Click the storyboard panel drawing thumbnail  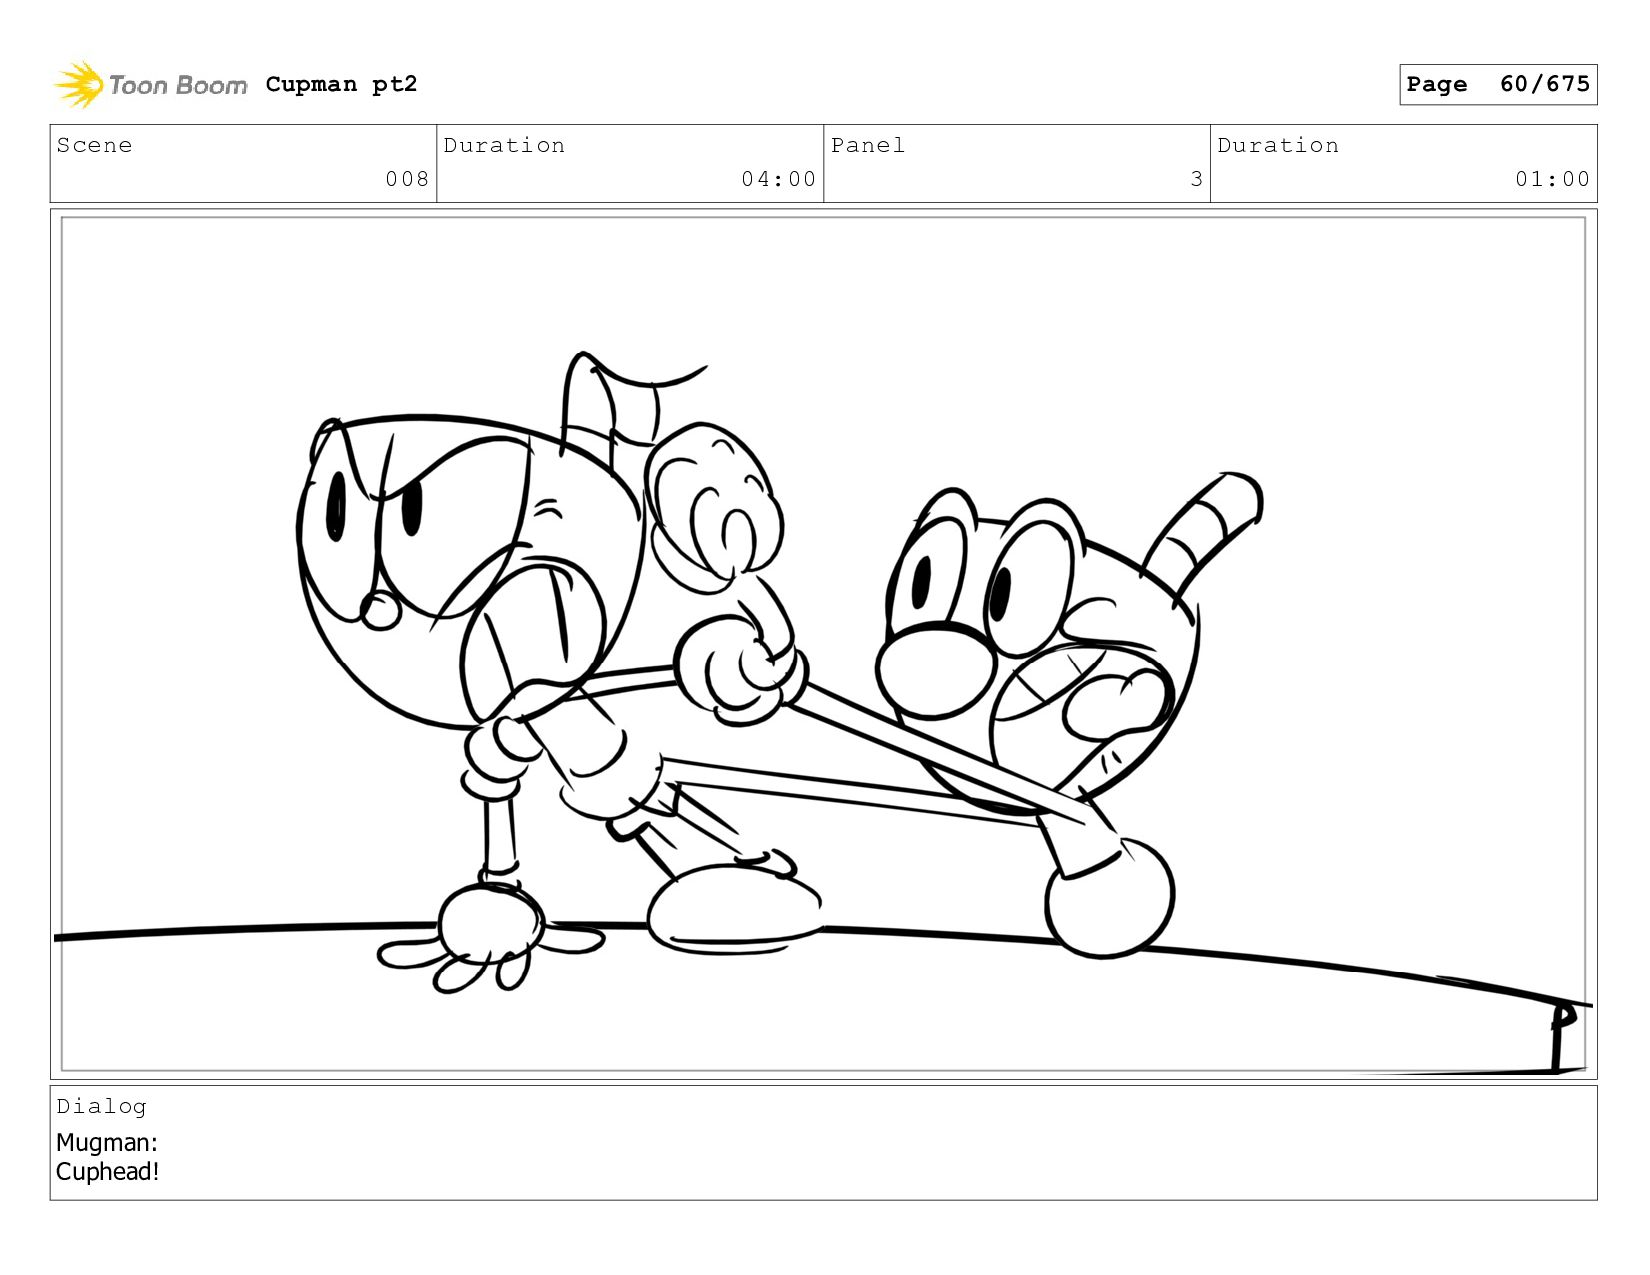point(823,644)
